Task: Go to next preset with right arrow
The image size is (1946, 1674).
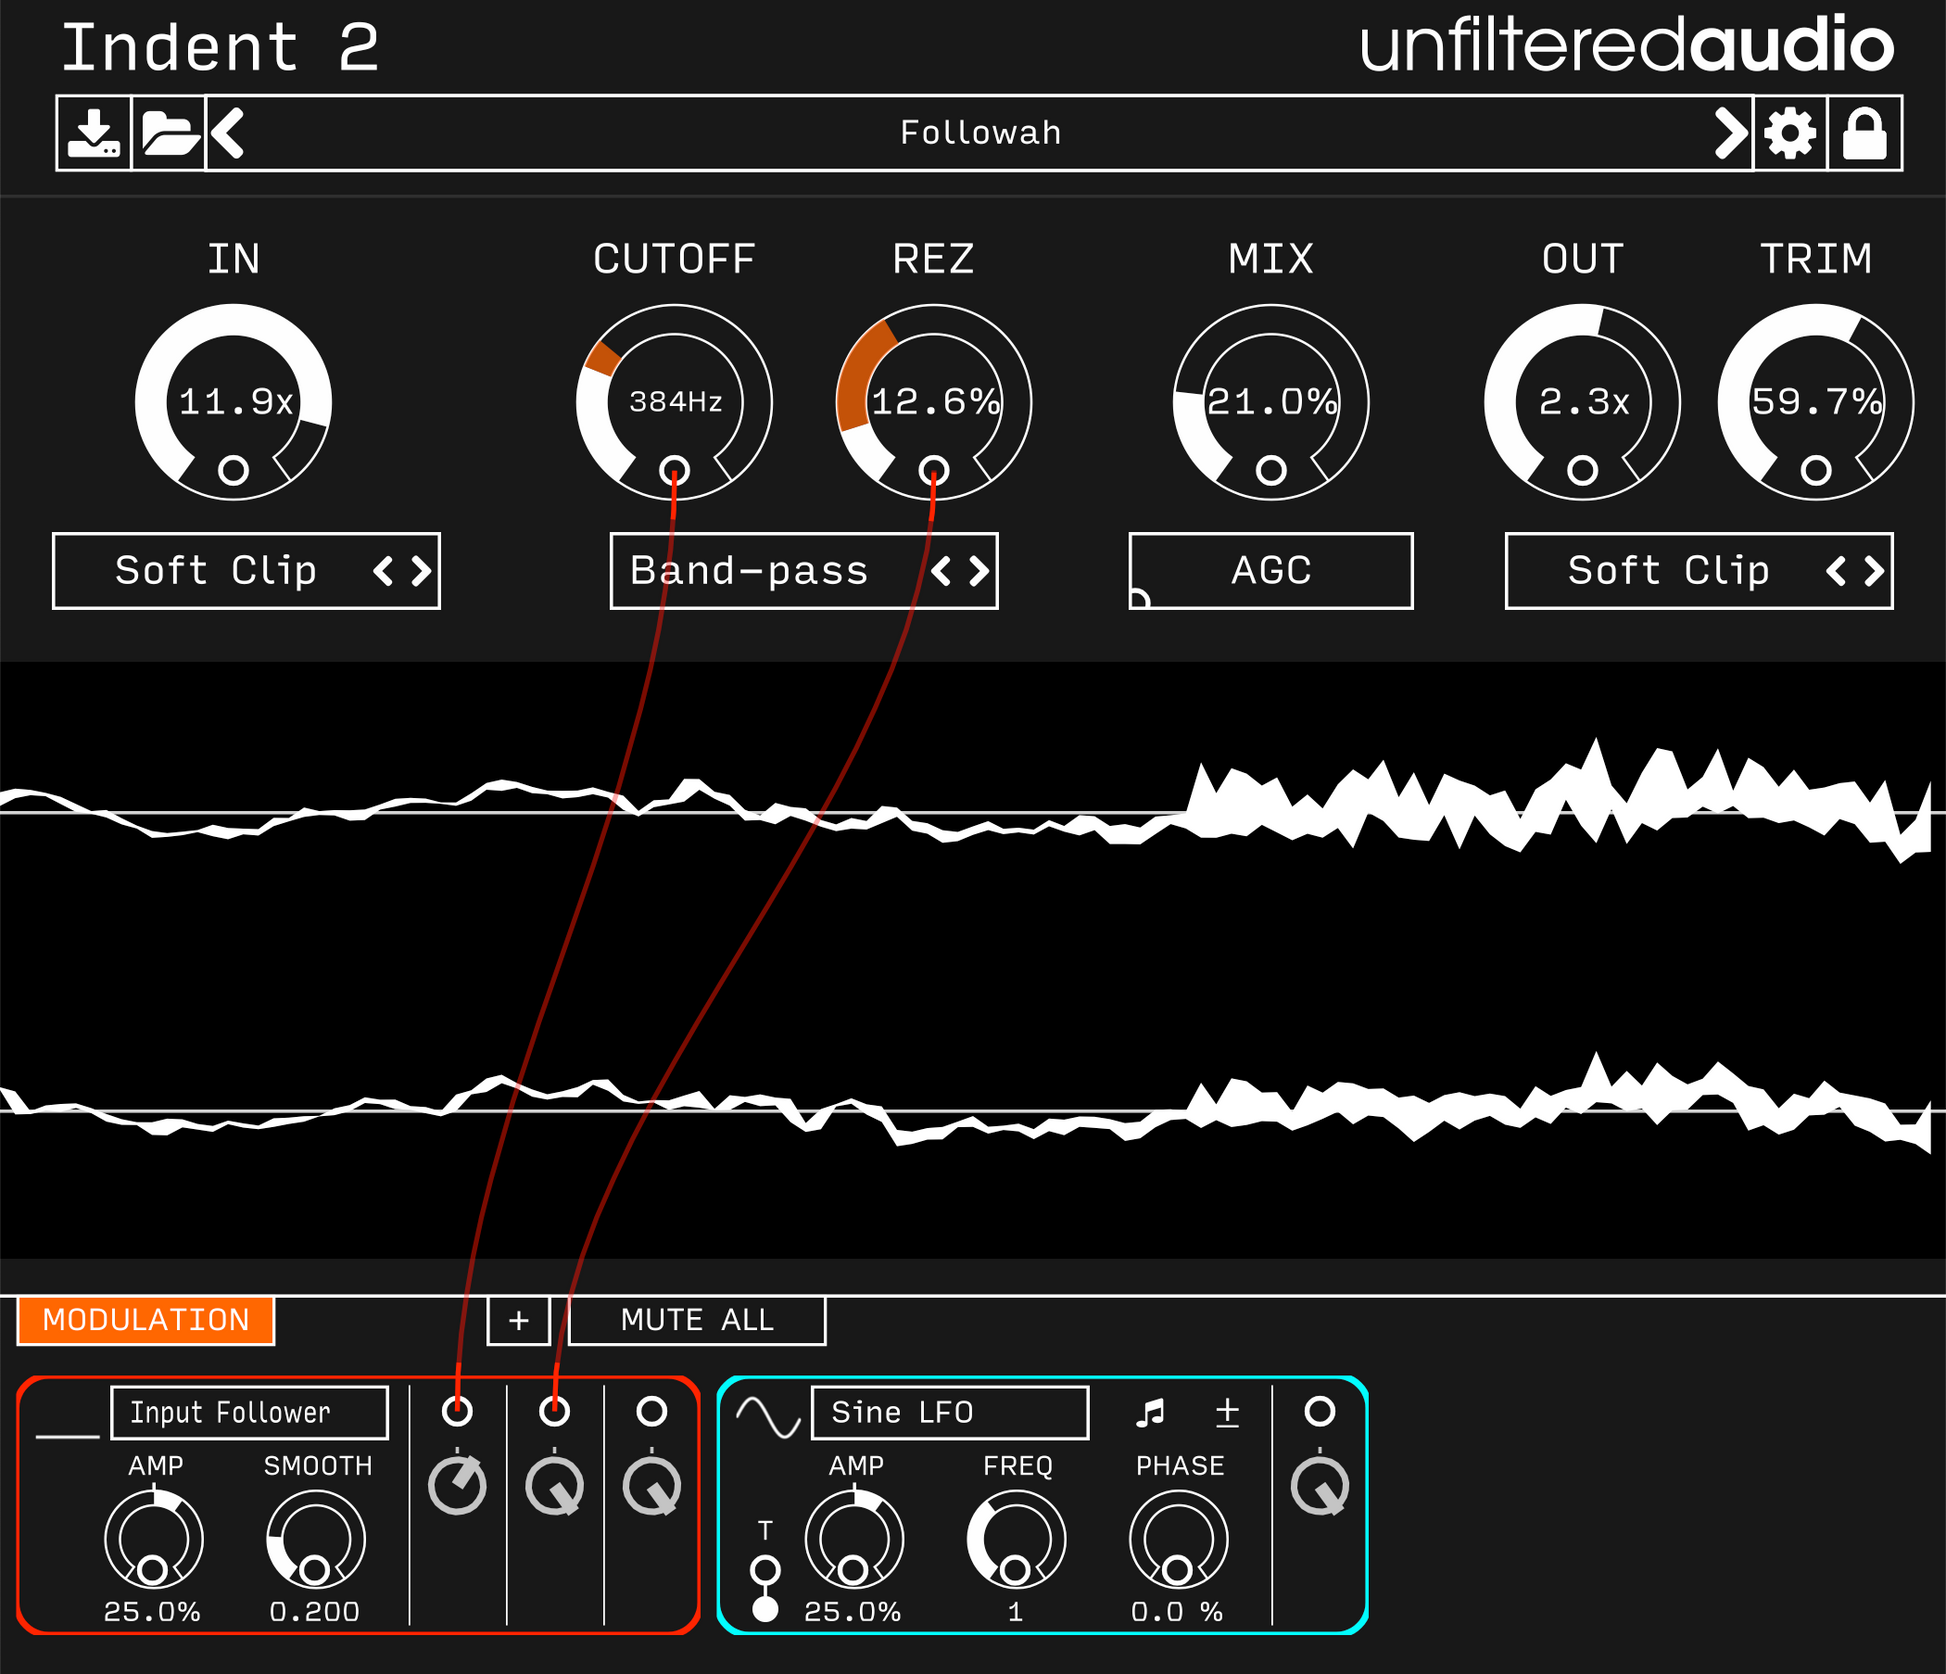Action: (1730, 133)
